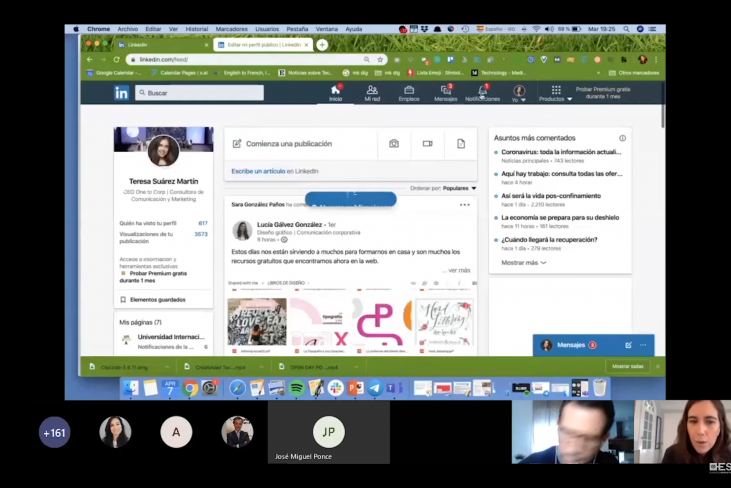Open Google Calendar bookmark
The image size is (731, 488).
(114, 73)
